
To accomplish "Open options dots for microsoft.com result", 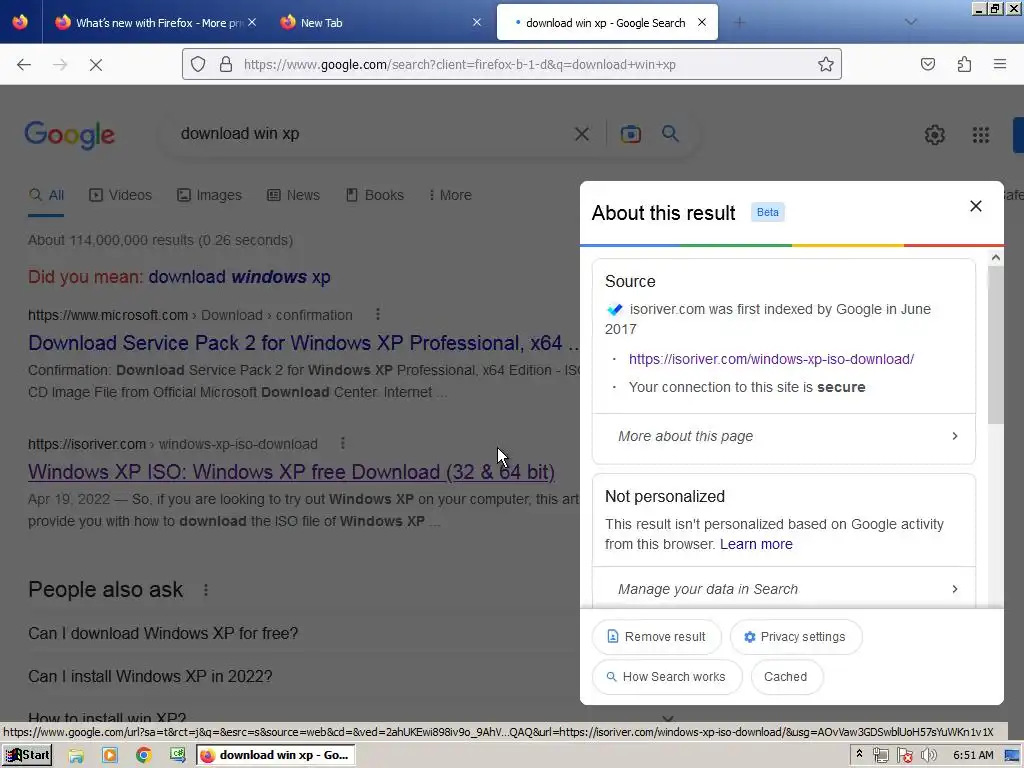I will (x=377, y=314).
